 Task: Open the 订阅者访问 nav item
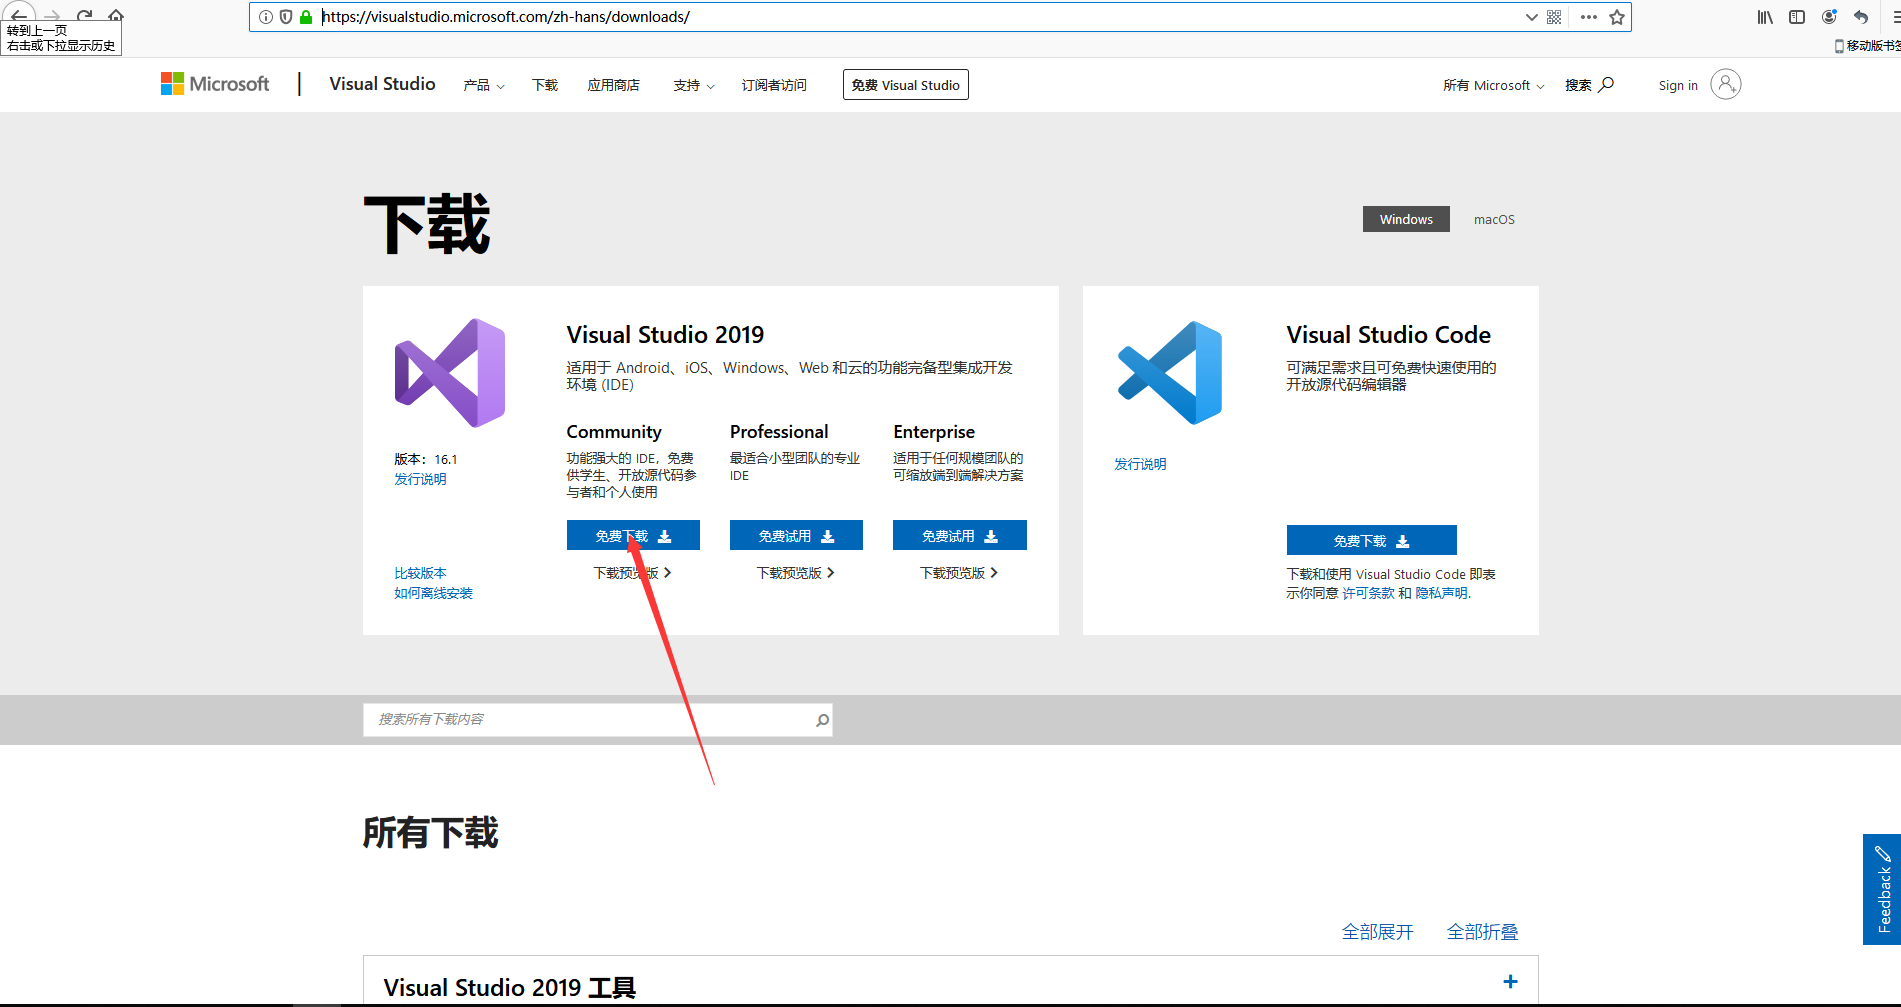(774, 85)
